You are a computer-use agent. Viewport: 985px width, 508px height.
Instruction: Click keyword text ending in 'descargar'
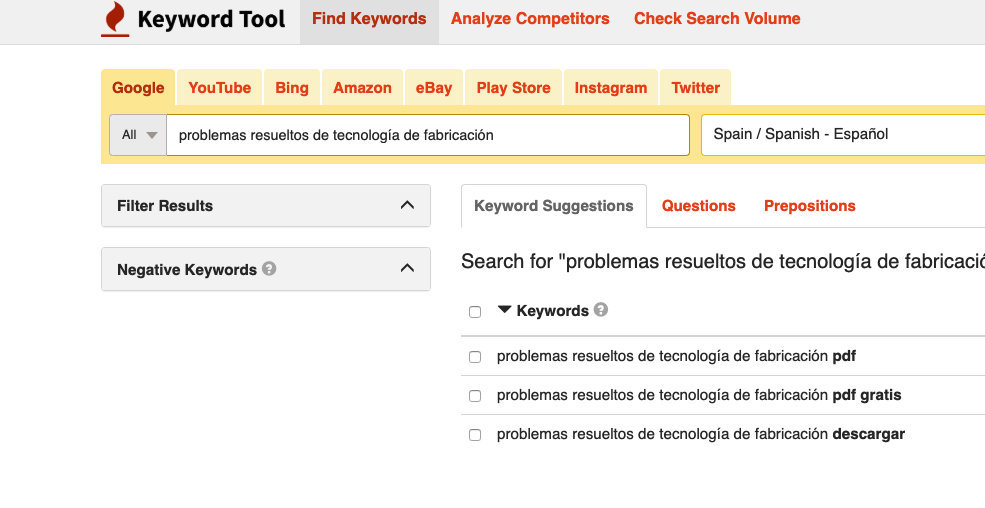click(701, 435)
